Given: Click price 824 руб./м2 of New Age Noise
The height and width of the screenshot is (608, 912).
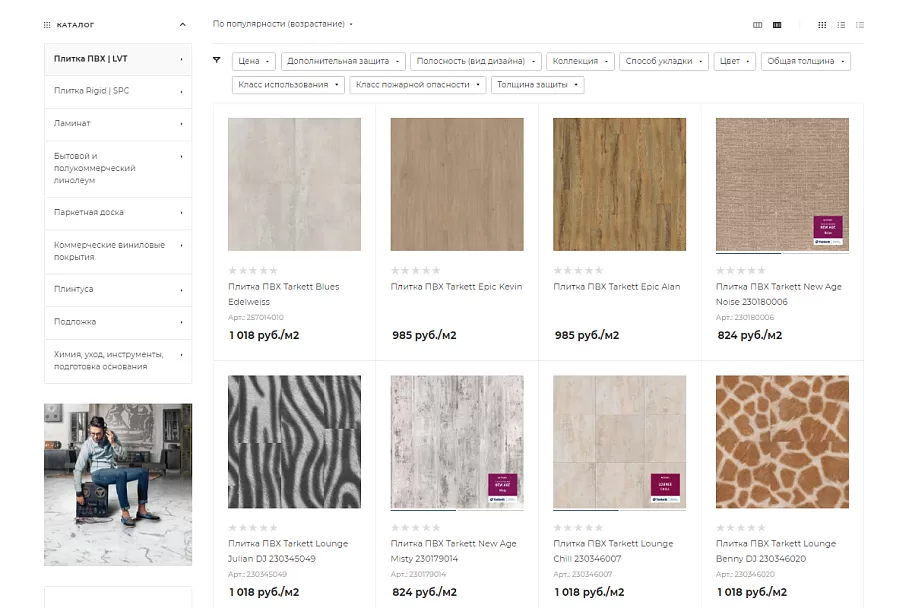Looking at the screenshot, I should pyautogui.click(x=750, y=336).
